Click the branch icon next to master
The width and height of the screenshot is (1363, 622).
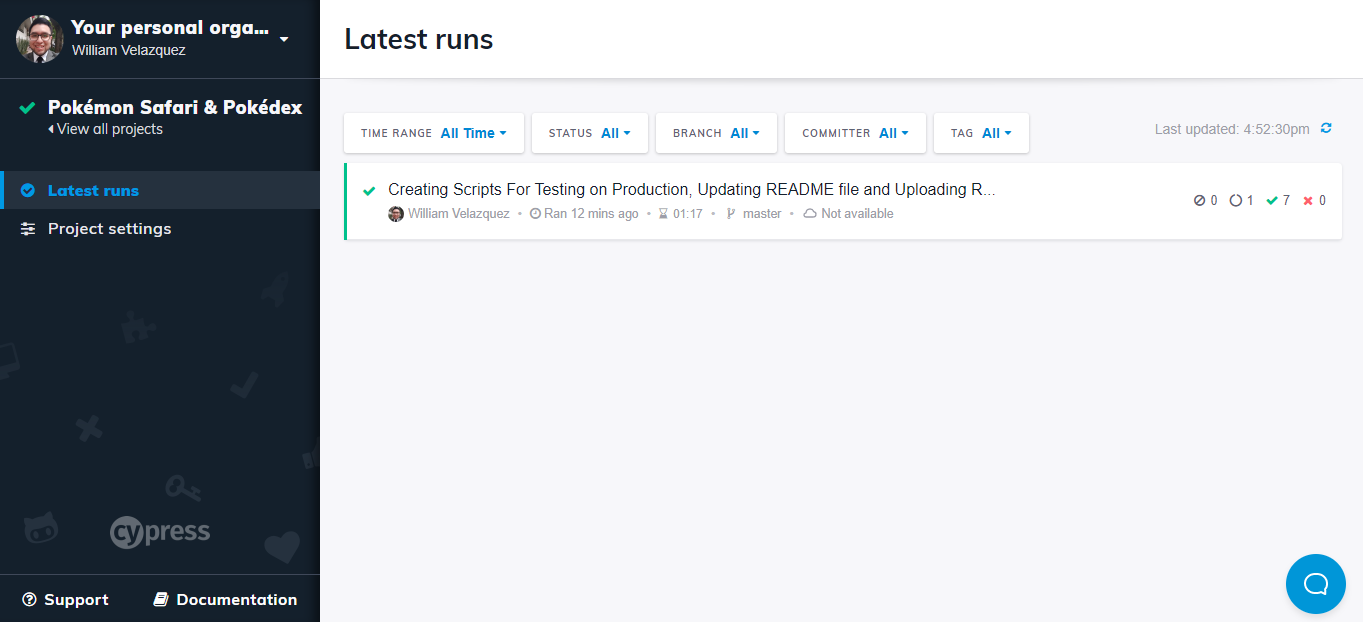pos(731,214)
